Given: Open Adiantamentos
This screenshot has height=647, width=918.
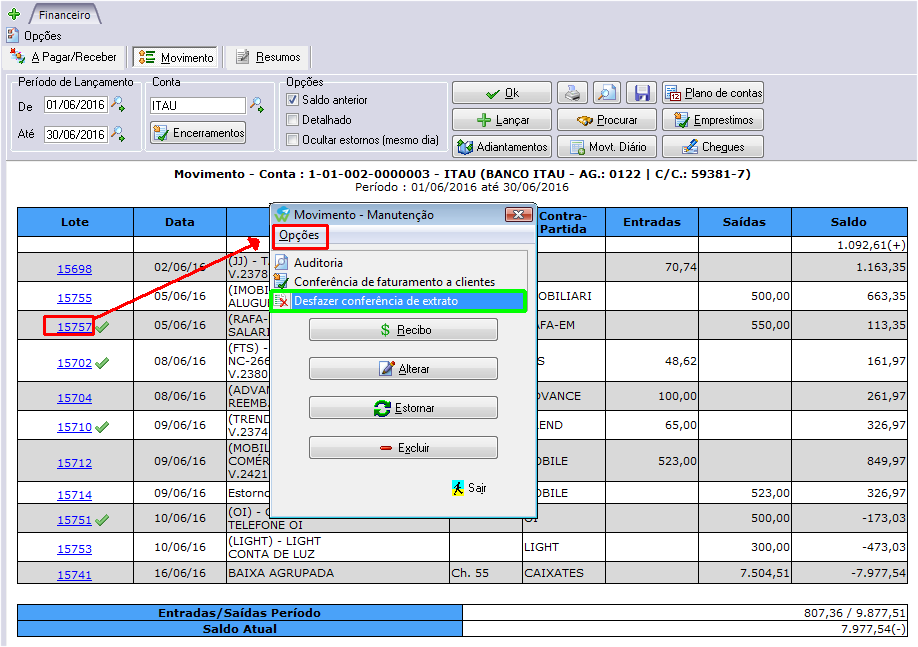Looking at the screenshot, I should click(502, 147).
